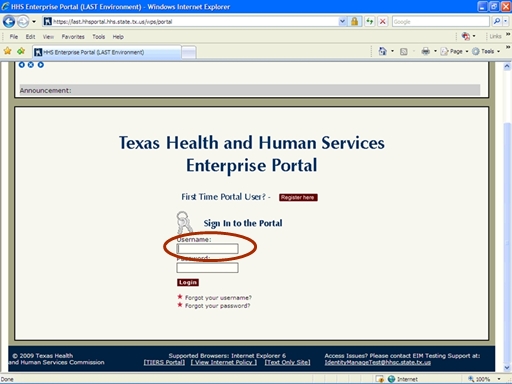Viewport: 512px width, 384px height.
Task: Click the Password input field
Action: coord(207,268)
